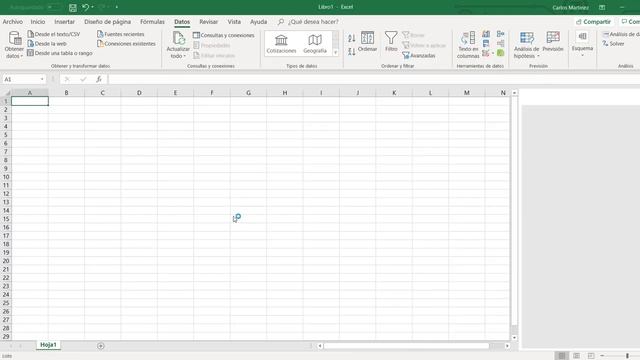Viewport: 640px width, 360px height.
Task: Click the zoom slider handle
Action: coord(627,356)
